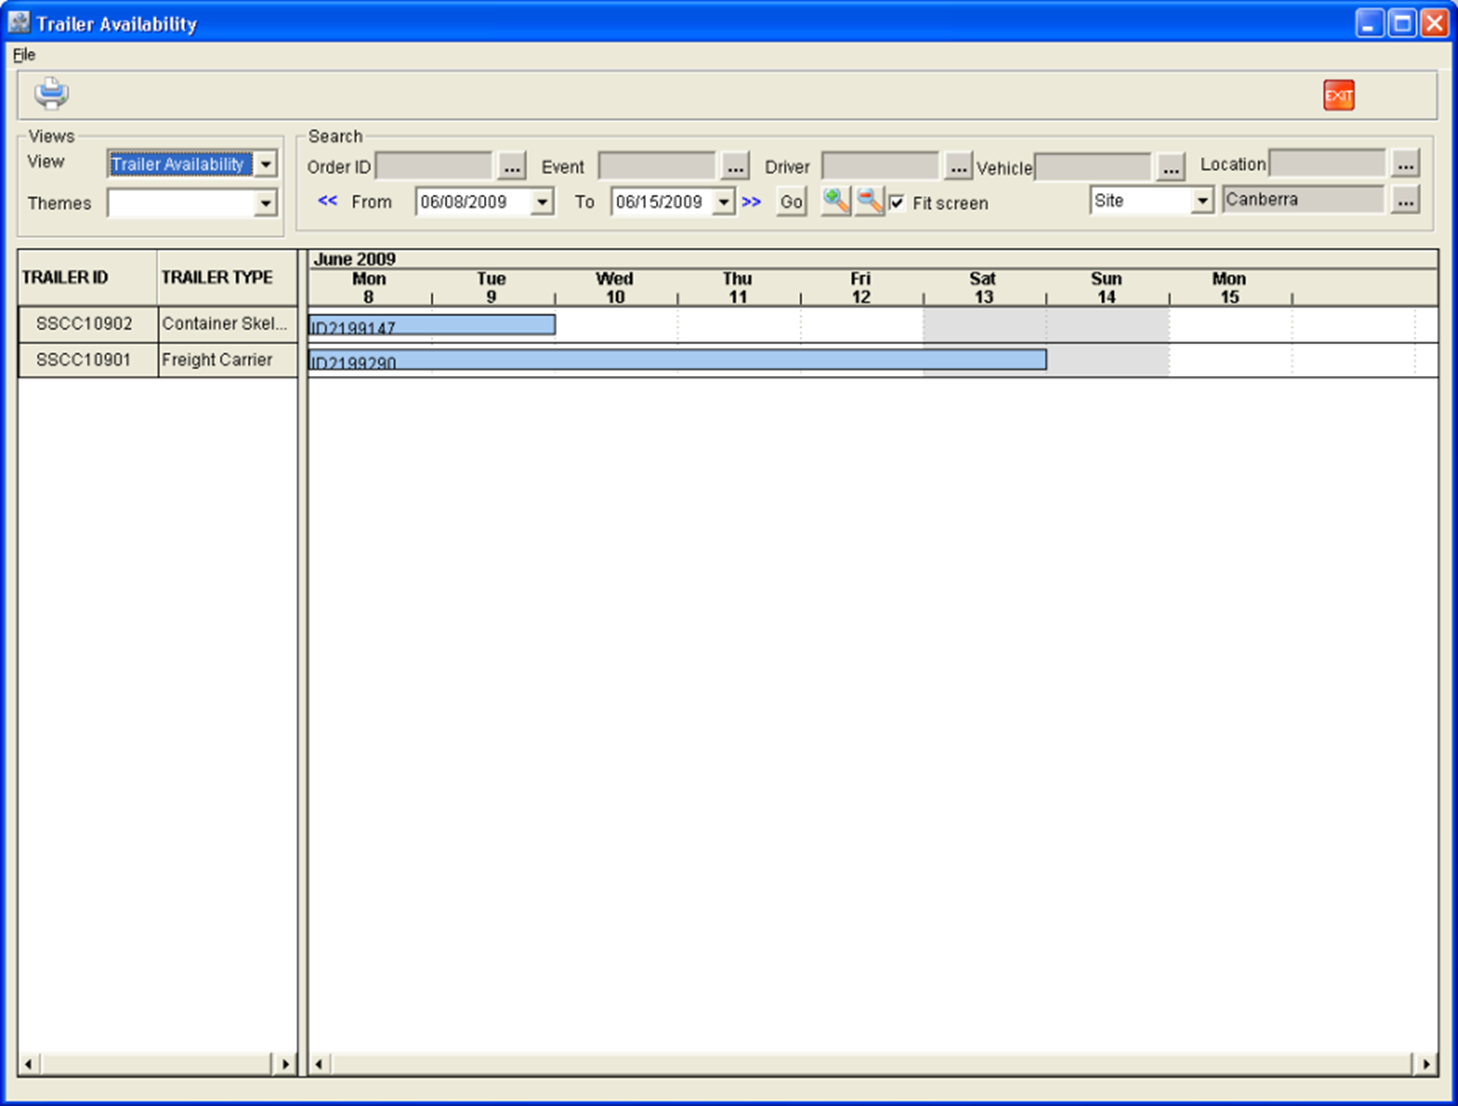
Task: Click the Container Skel... type cell
Action: pos(227,324)
